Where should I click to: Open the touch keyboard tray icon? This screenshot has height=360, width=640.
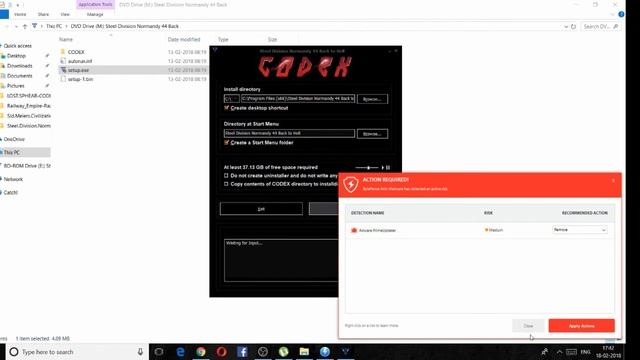[571, 352]
